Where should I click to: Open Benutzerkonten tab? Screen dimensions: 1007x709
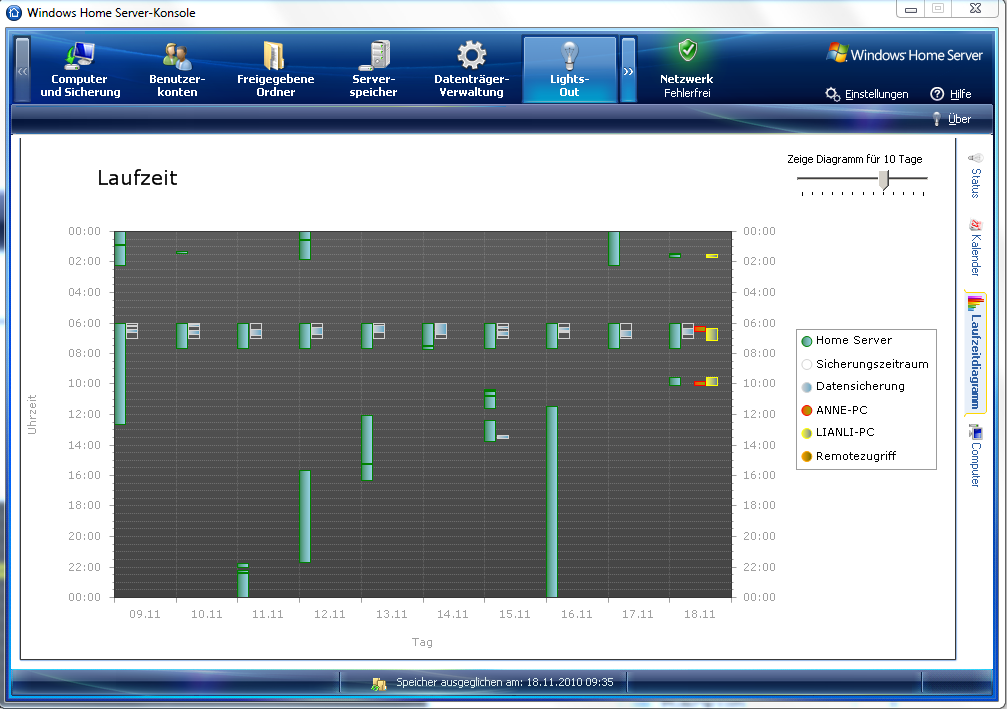(x=177, y=69)
